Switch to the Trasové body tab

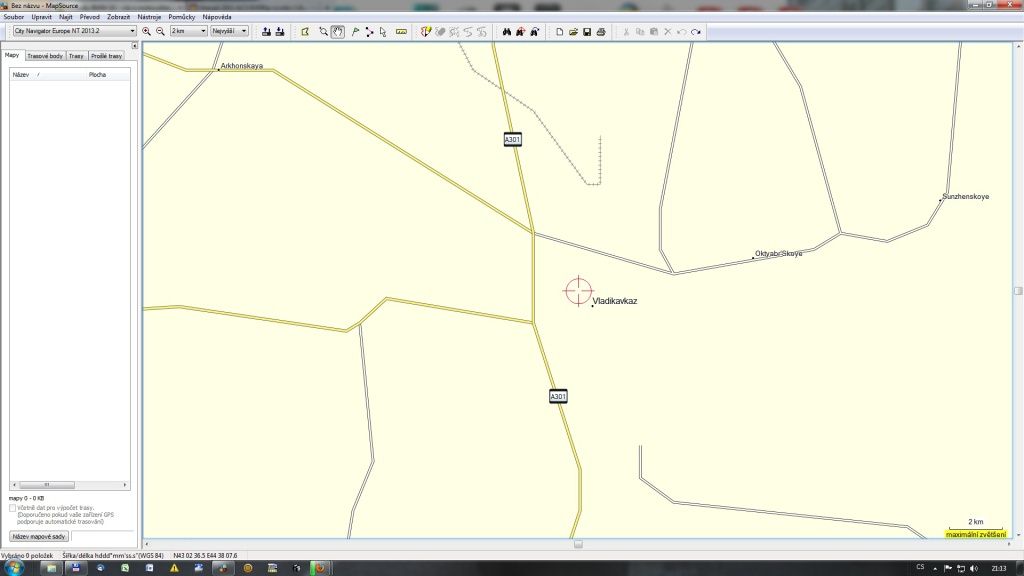pos(45,56)
